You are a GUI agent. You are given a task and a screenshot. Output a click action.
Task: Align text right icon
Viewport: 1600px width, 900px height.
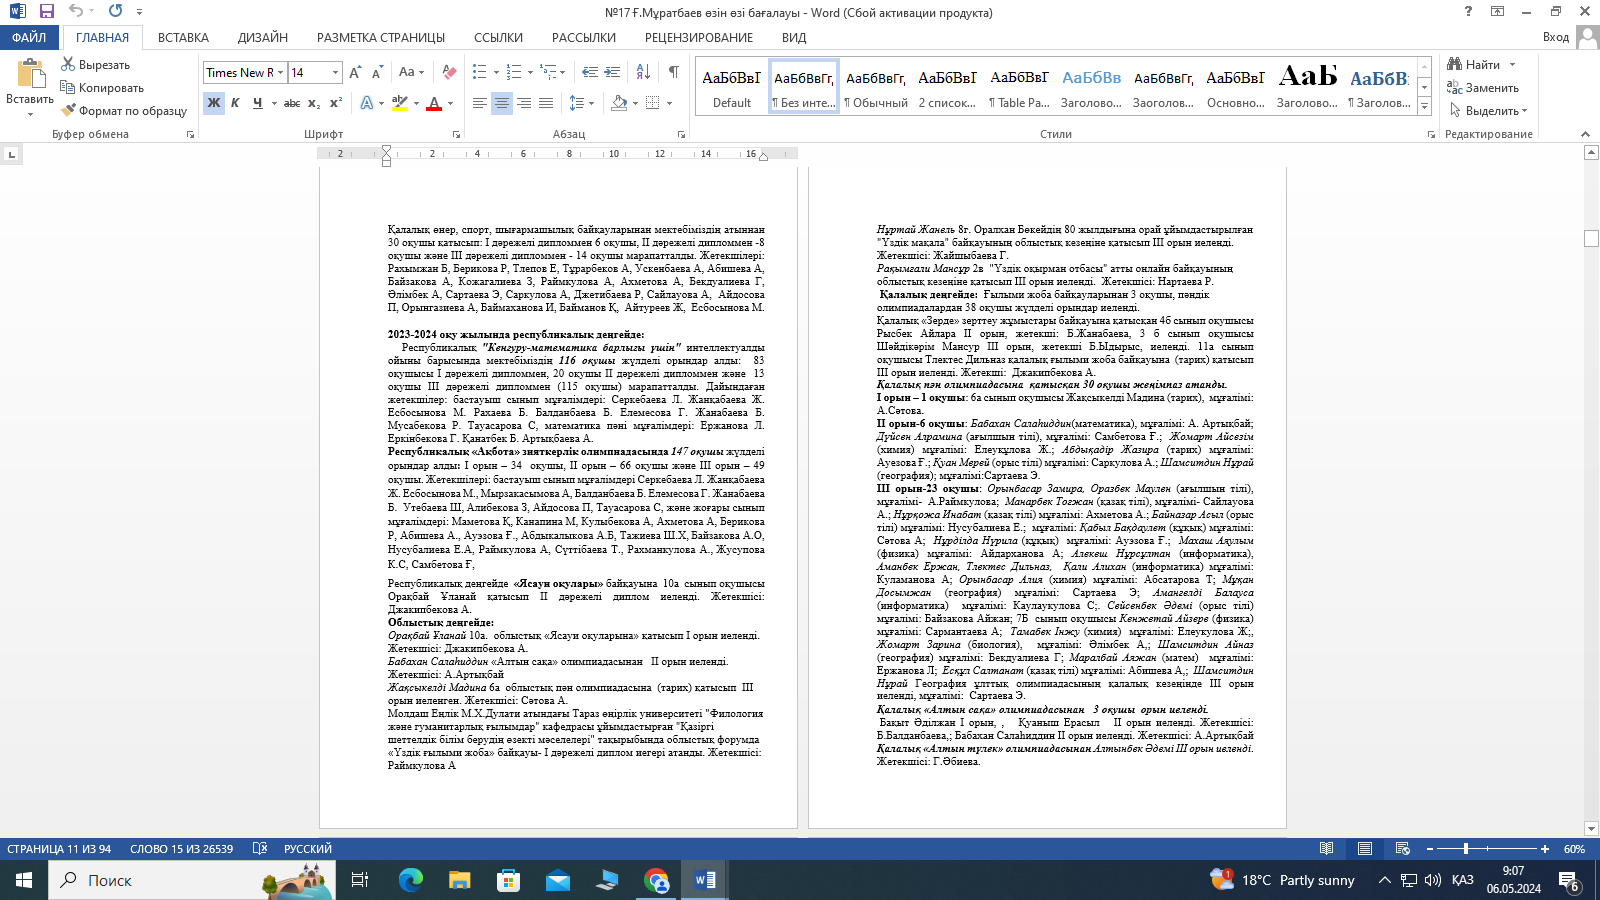tap(524, 103)
